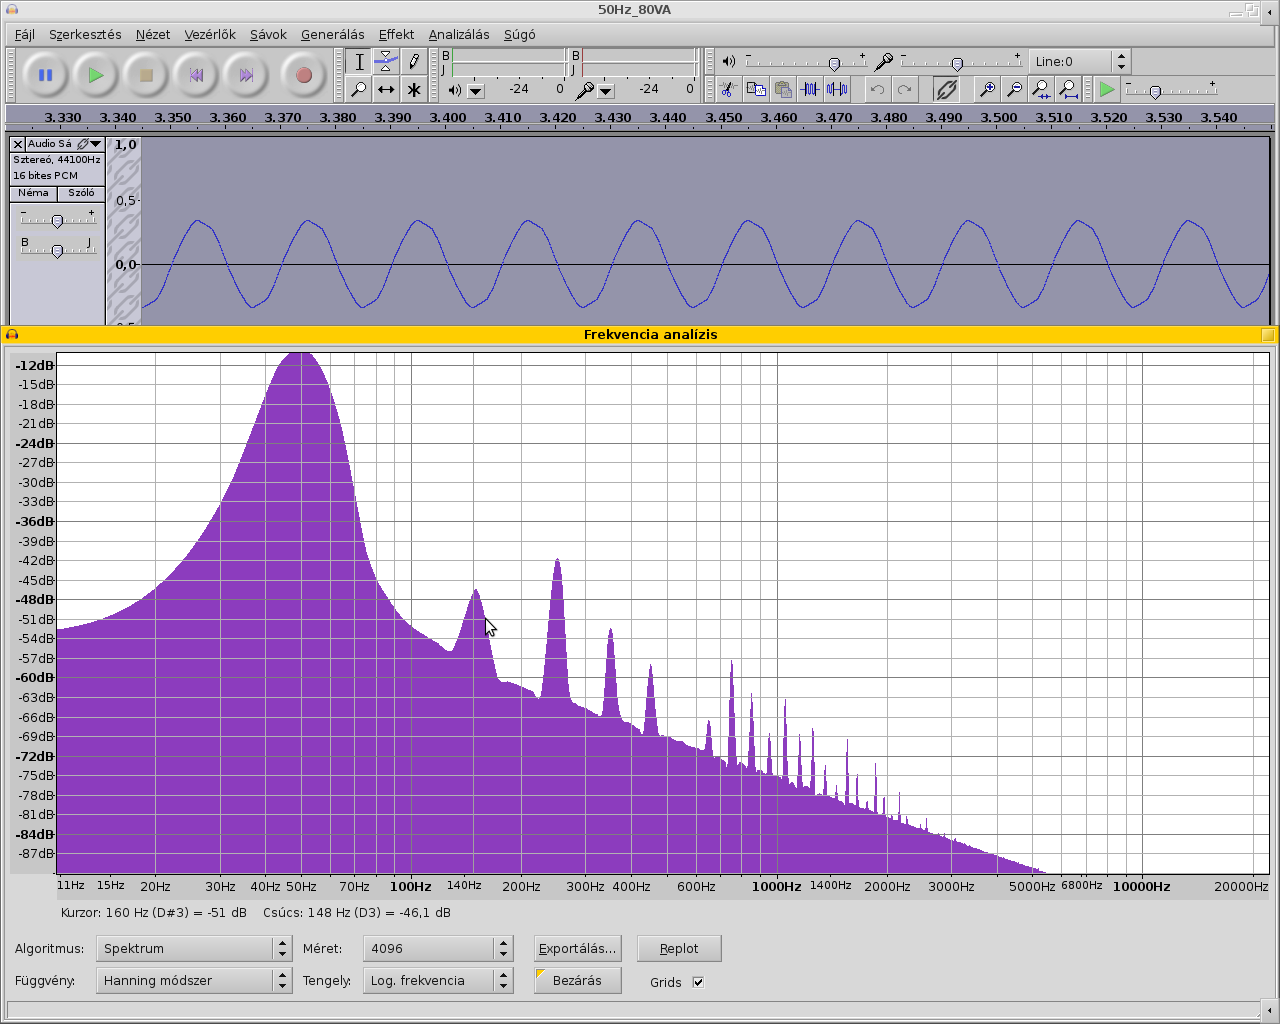Open the Algoritmus Spektrum dropdown

coord(193,949)
